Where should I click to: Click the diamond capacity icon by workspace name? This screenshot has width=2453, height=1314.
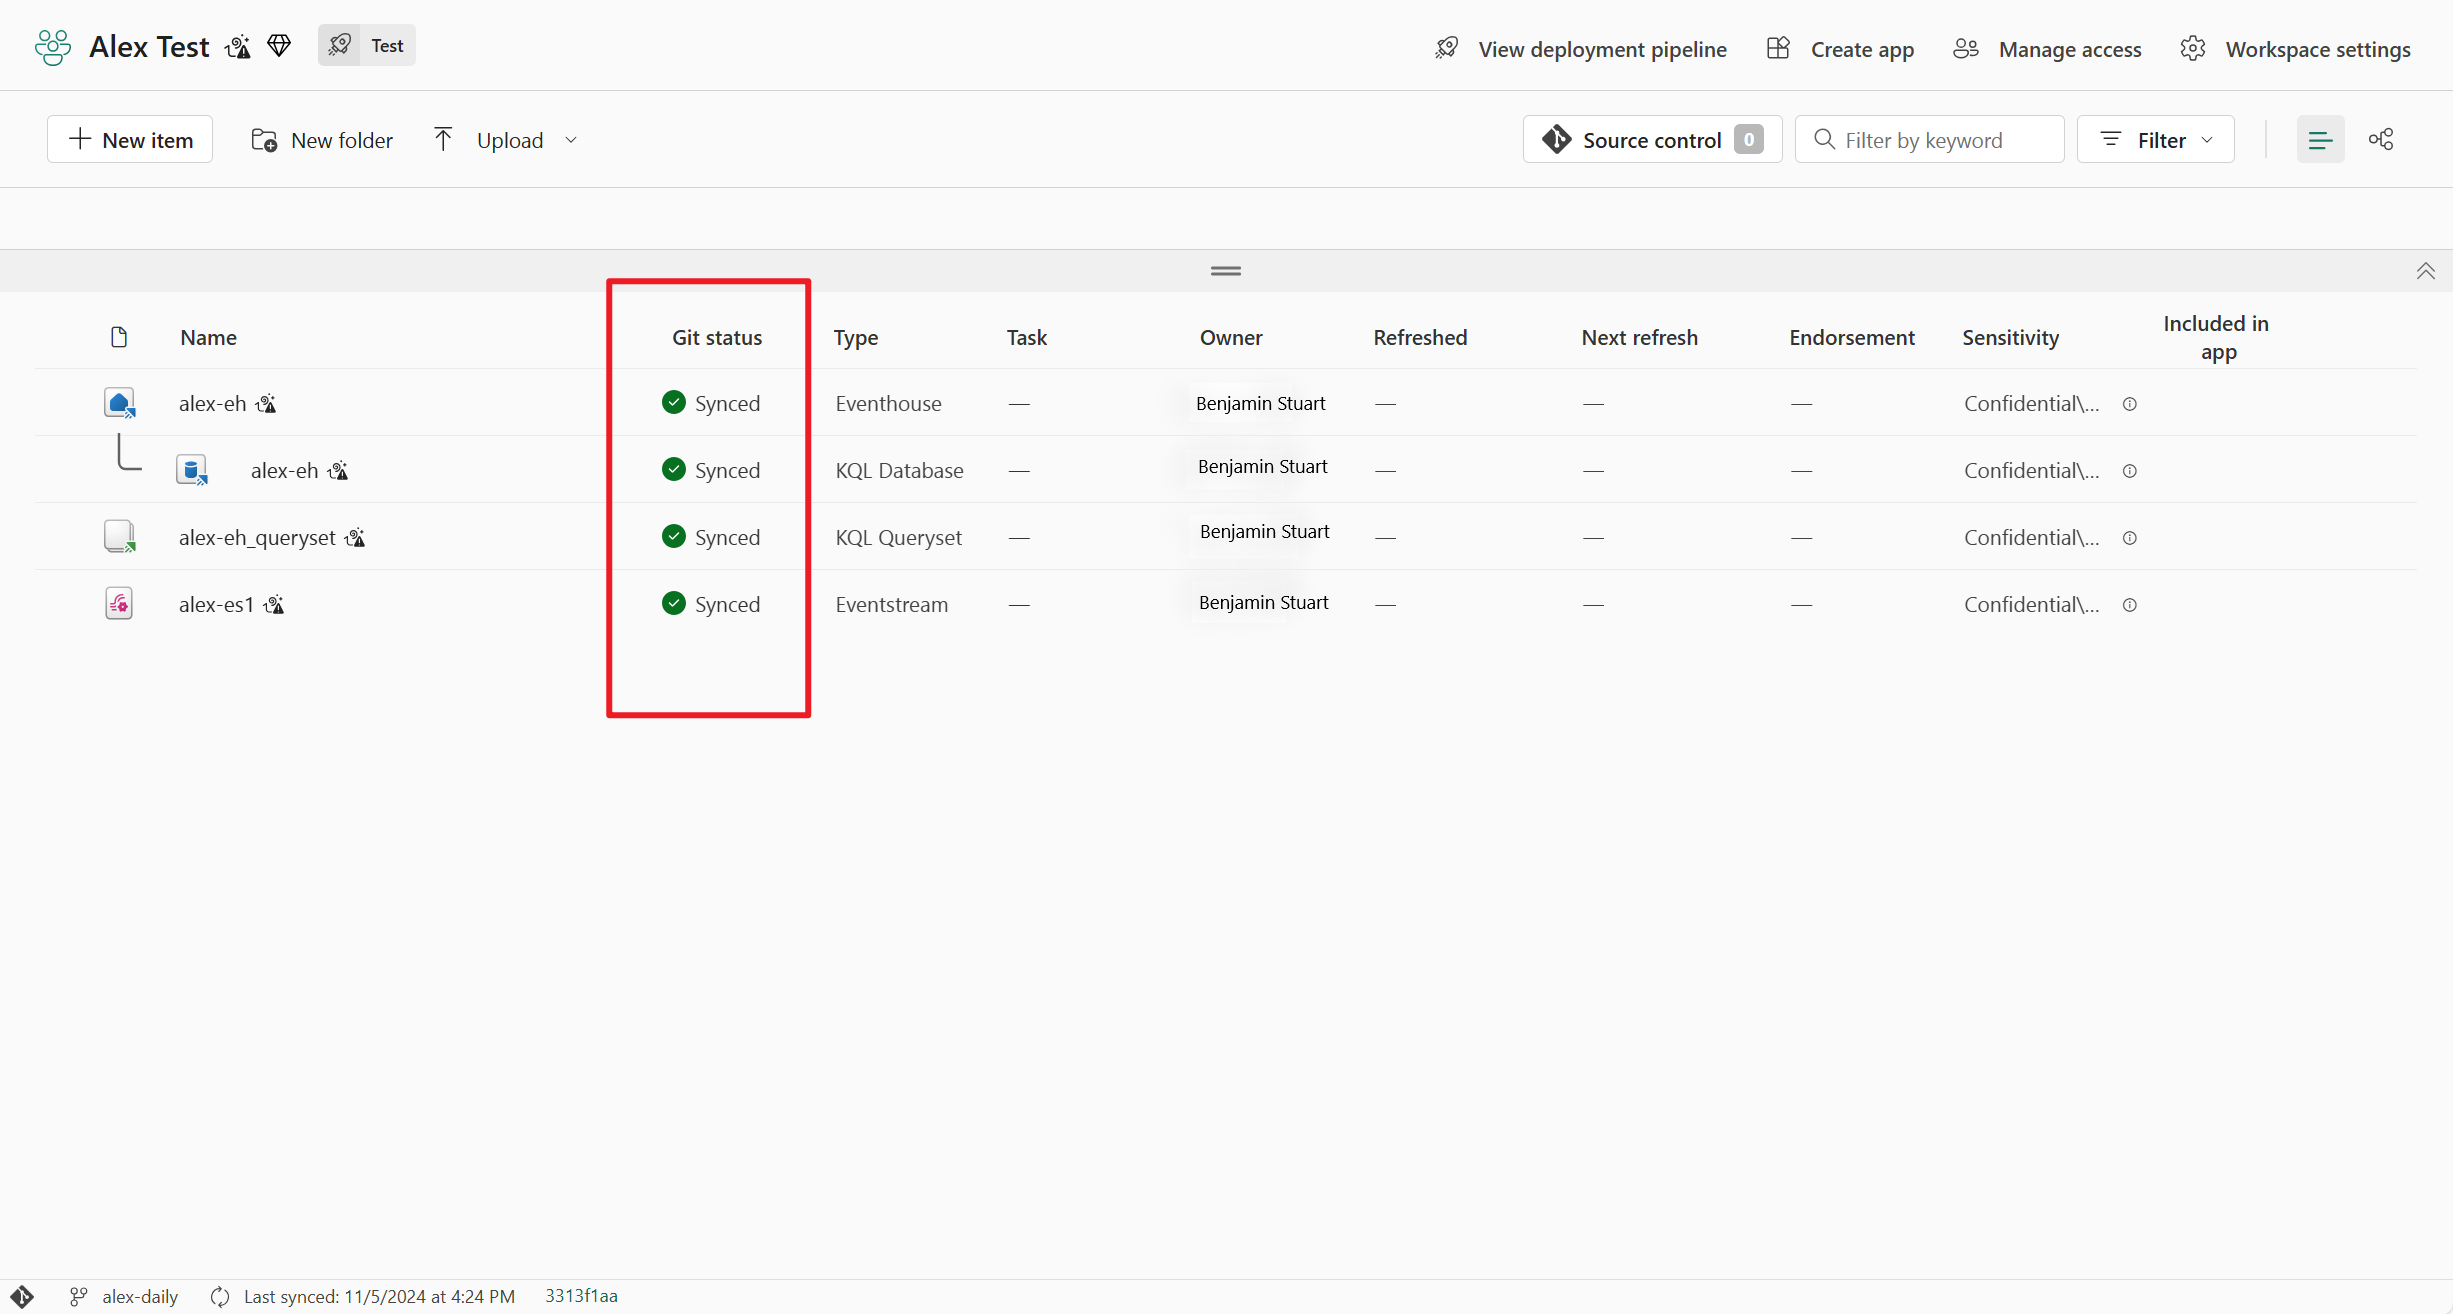pos(279,46)
